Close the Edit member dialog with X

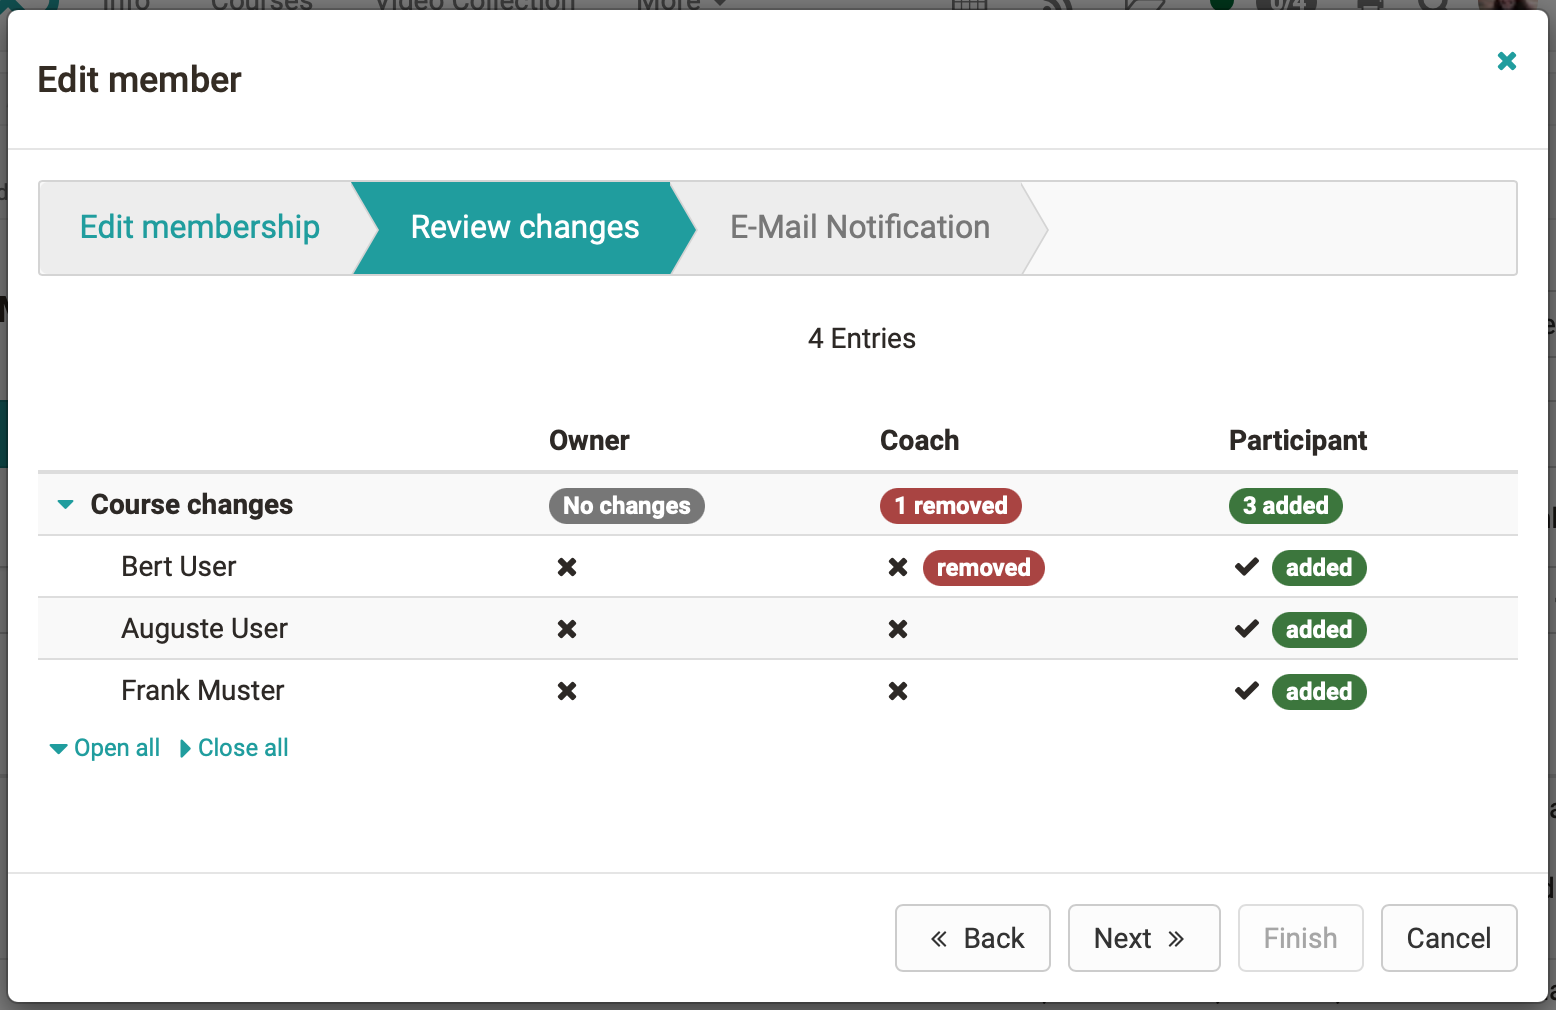(1506, 61)
